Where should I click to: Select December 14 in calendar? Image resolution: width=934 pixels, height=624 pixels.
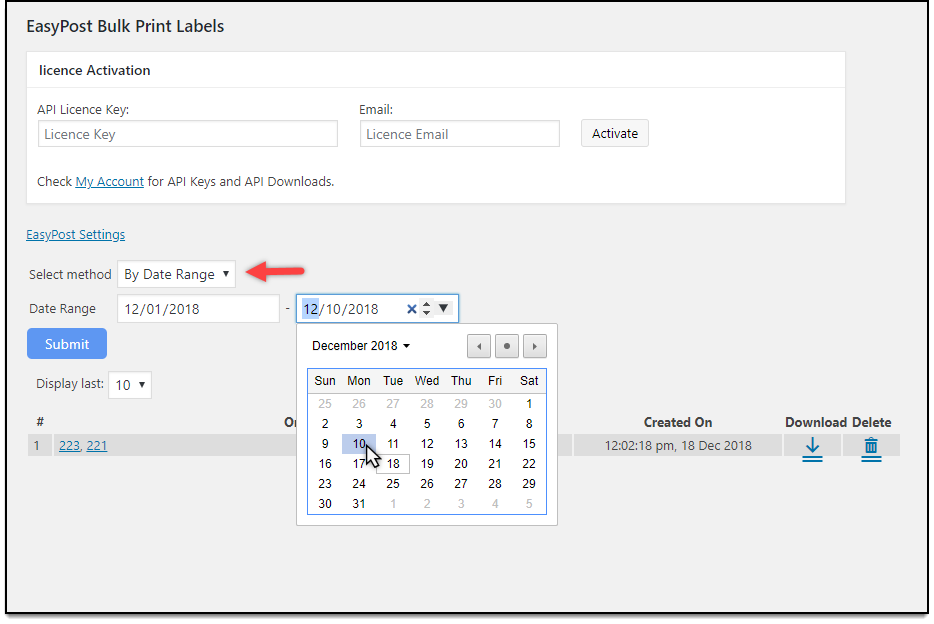495,444
